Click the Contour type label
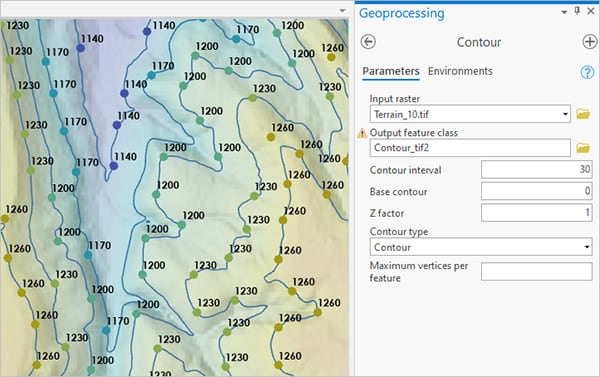The height and width of the screenshot is (377, 600). coord(399,232)
